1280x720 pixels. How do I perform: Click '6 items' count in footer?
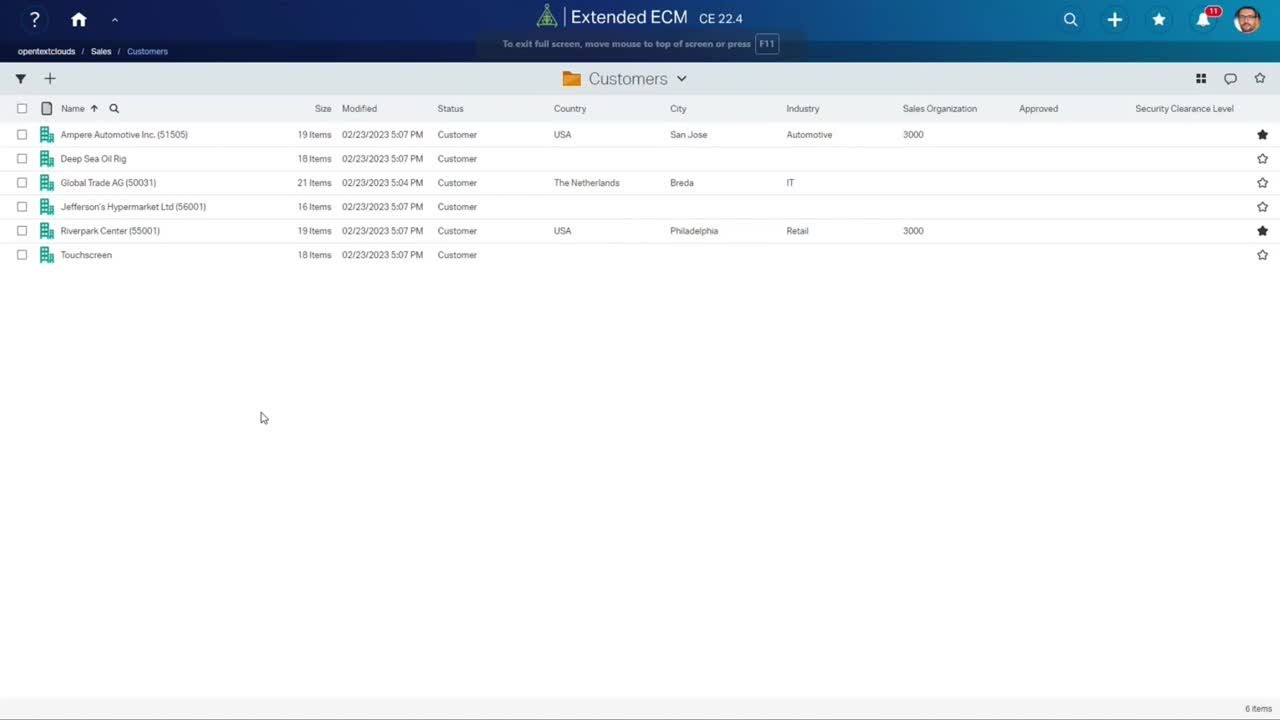[x=1258, y=709]
